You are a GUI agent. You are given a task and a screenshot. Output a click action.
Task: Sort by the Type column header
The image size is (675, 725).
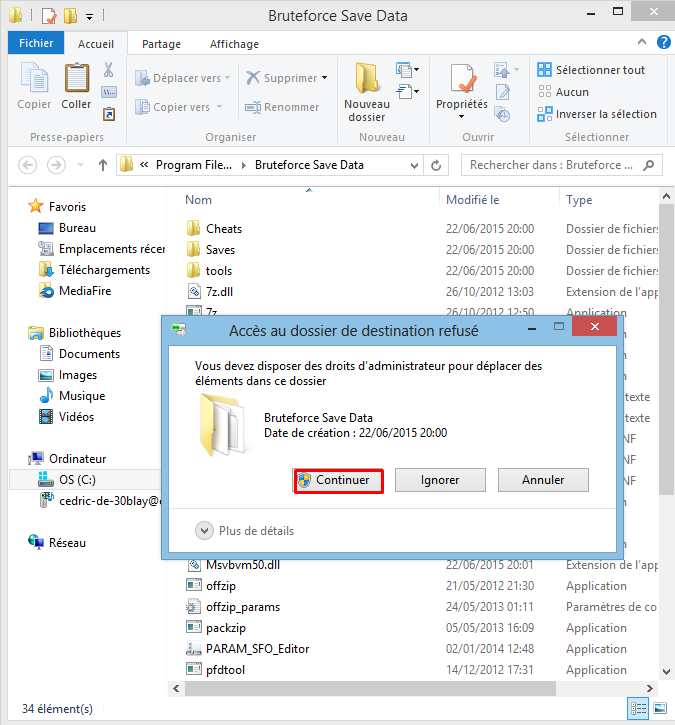coord(579,200)
